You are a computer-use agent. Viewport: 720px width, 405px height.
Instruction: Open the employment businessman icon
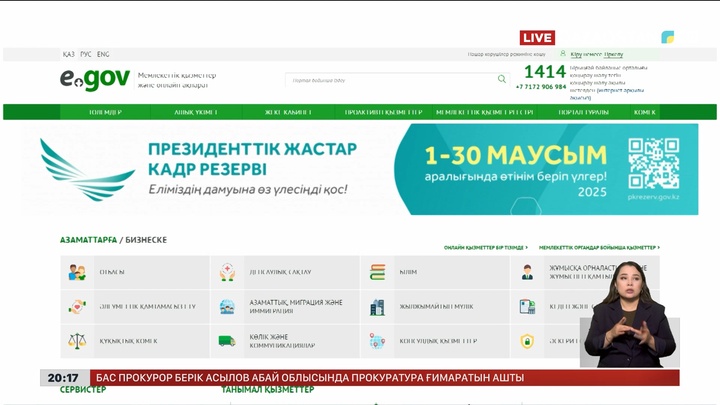527,272
